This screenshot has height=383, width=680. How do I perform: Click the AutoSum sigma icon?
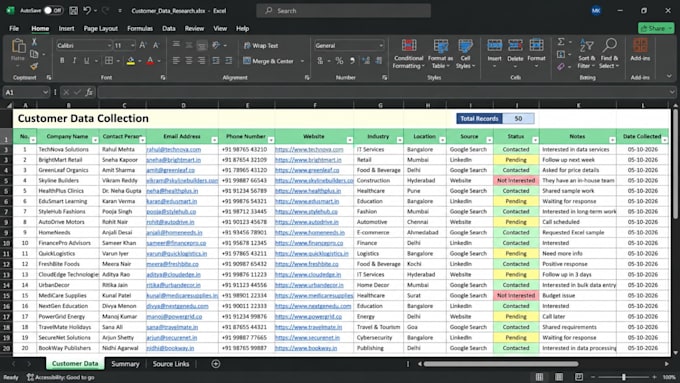click(x=561, y=42)
